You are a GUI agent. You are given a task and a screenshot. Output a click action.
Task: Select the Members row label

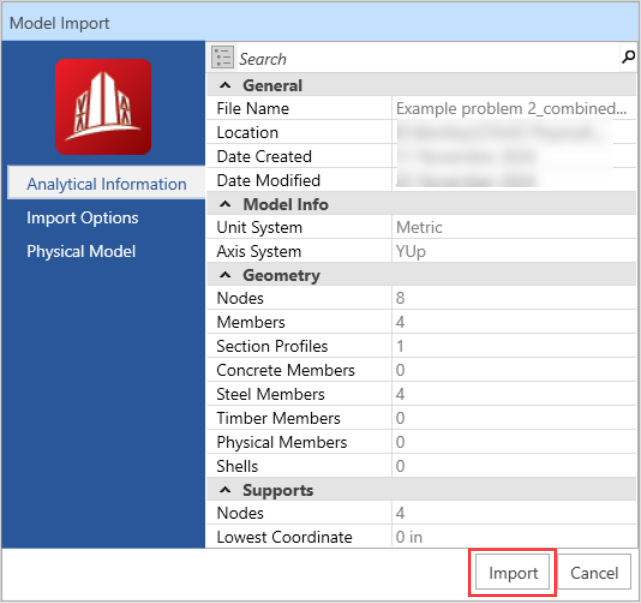click(x=251, y=322)
